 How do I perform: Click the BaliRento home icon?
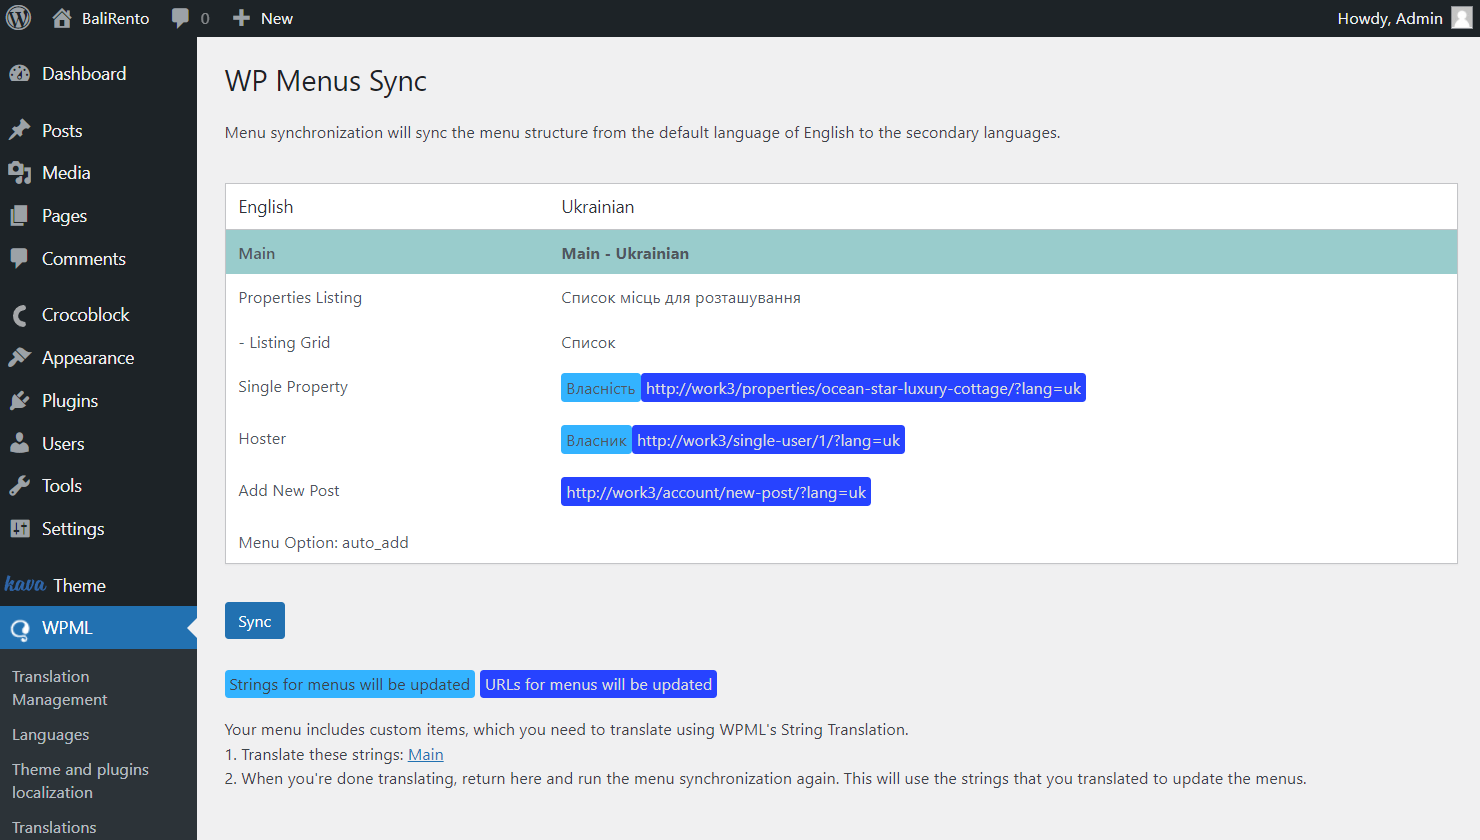(62, 18)
